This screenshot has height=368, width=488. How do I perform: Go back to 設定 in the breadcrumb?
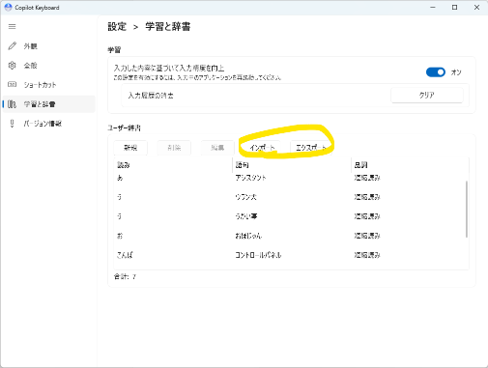click(x=117, y=27)
